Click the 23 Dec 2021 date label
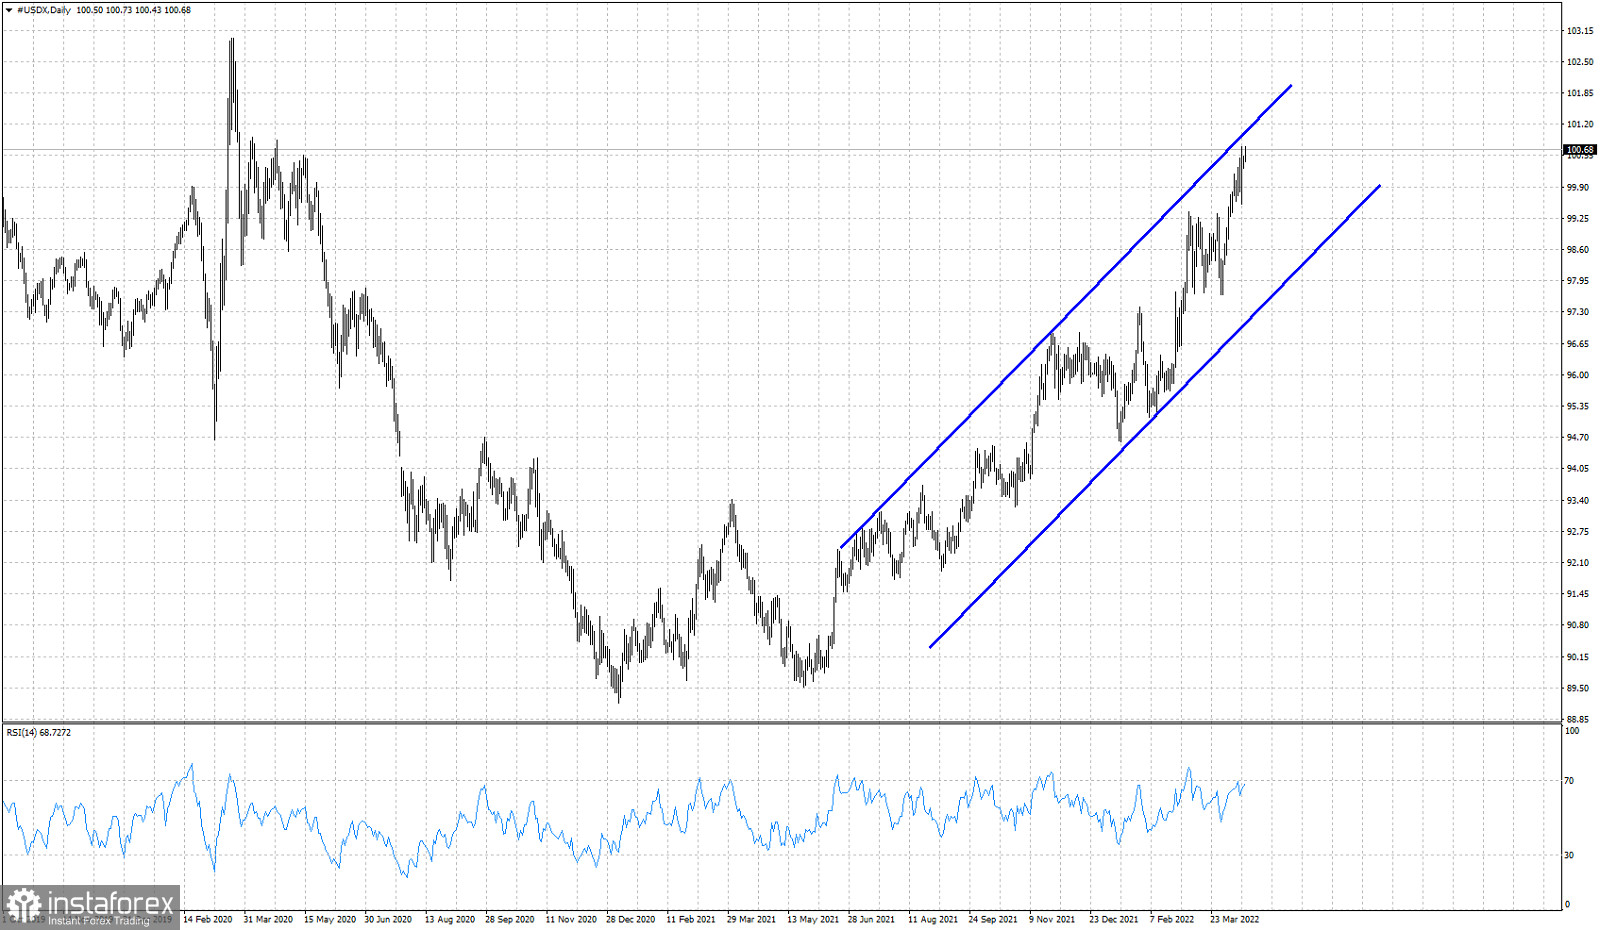This screenshot has width=1600, height=930. point(1114,919)
